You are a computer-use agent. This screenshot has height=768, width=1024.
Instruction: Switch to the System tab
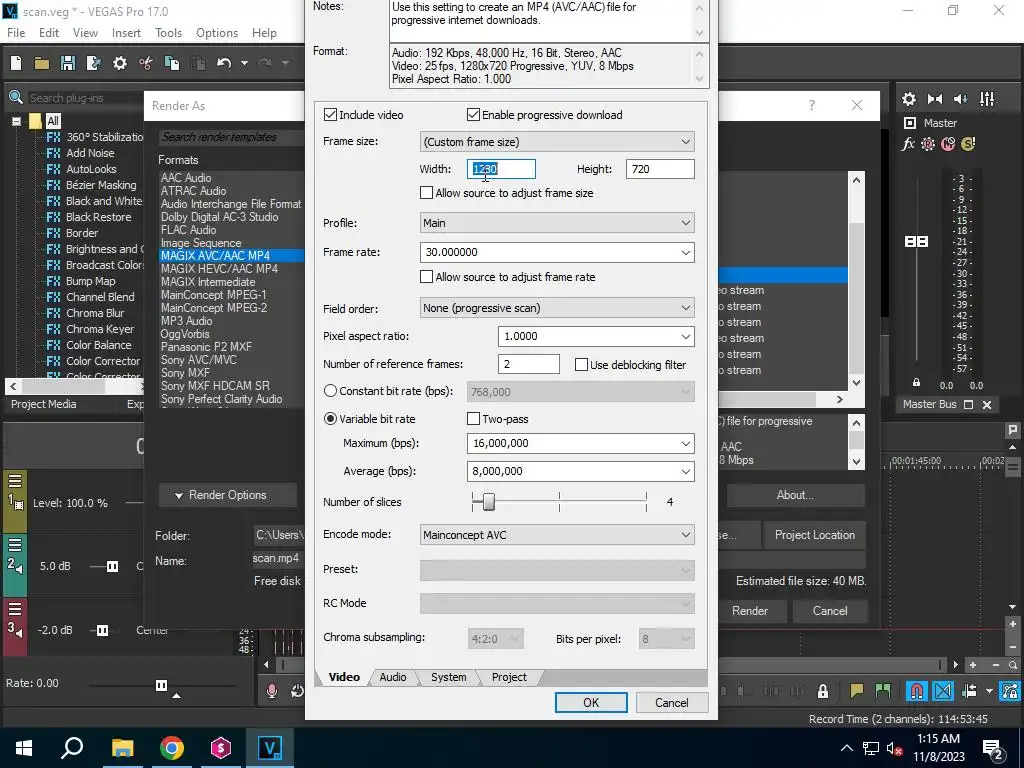(x=449, y=677)
